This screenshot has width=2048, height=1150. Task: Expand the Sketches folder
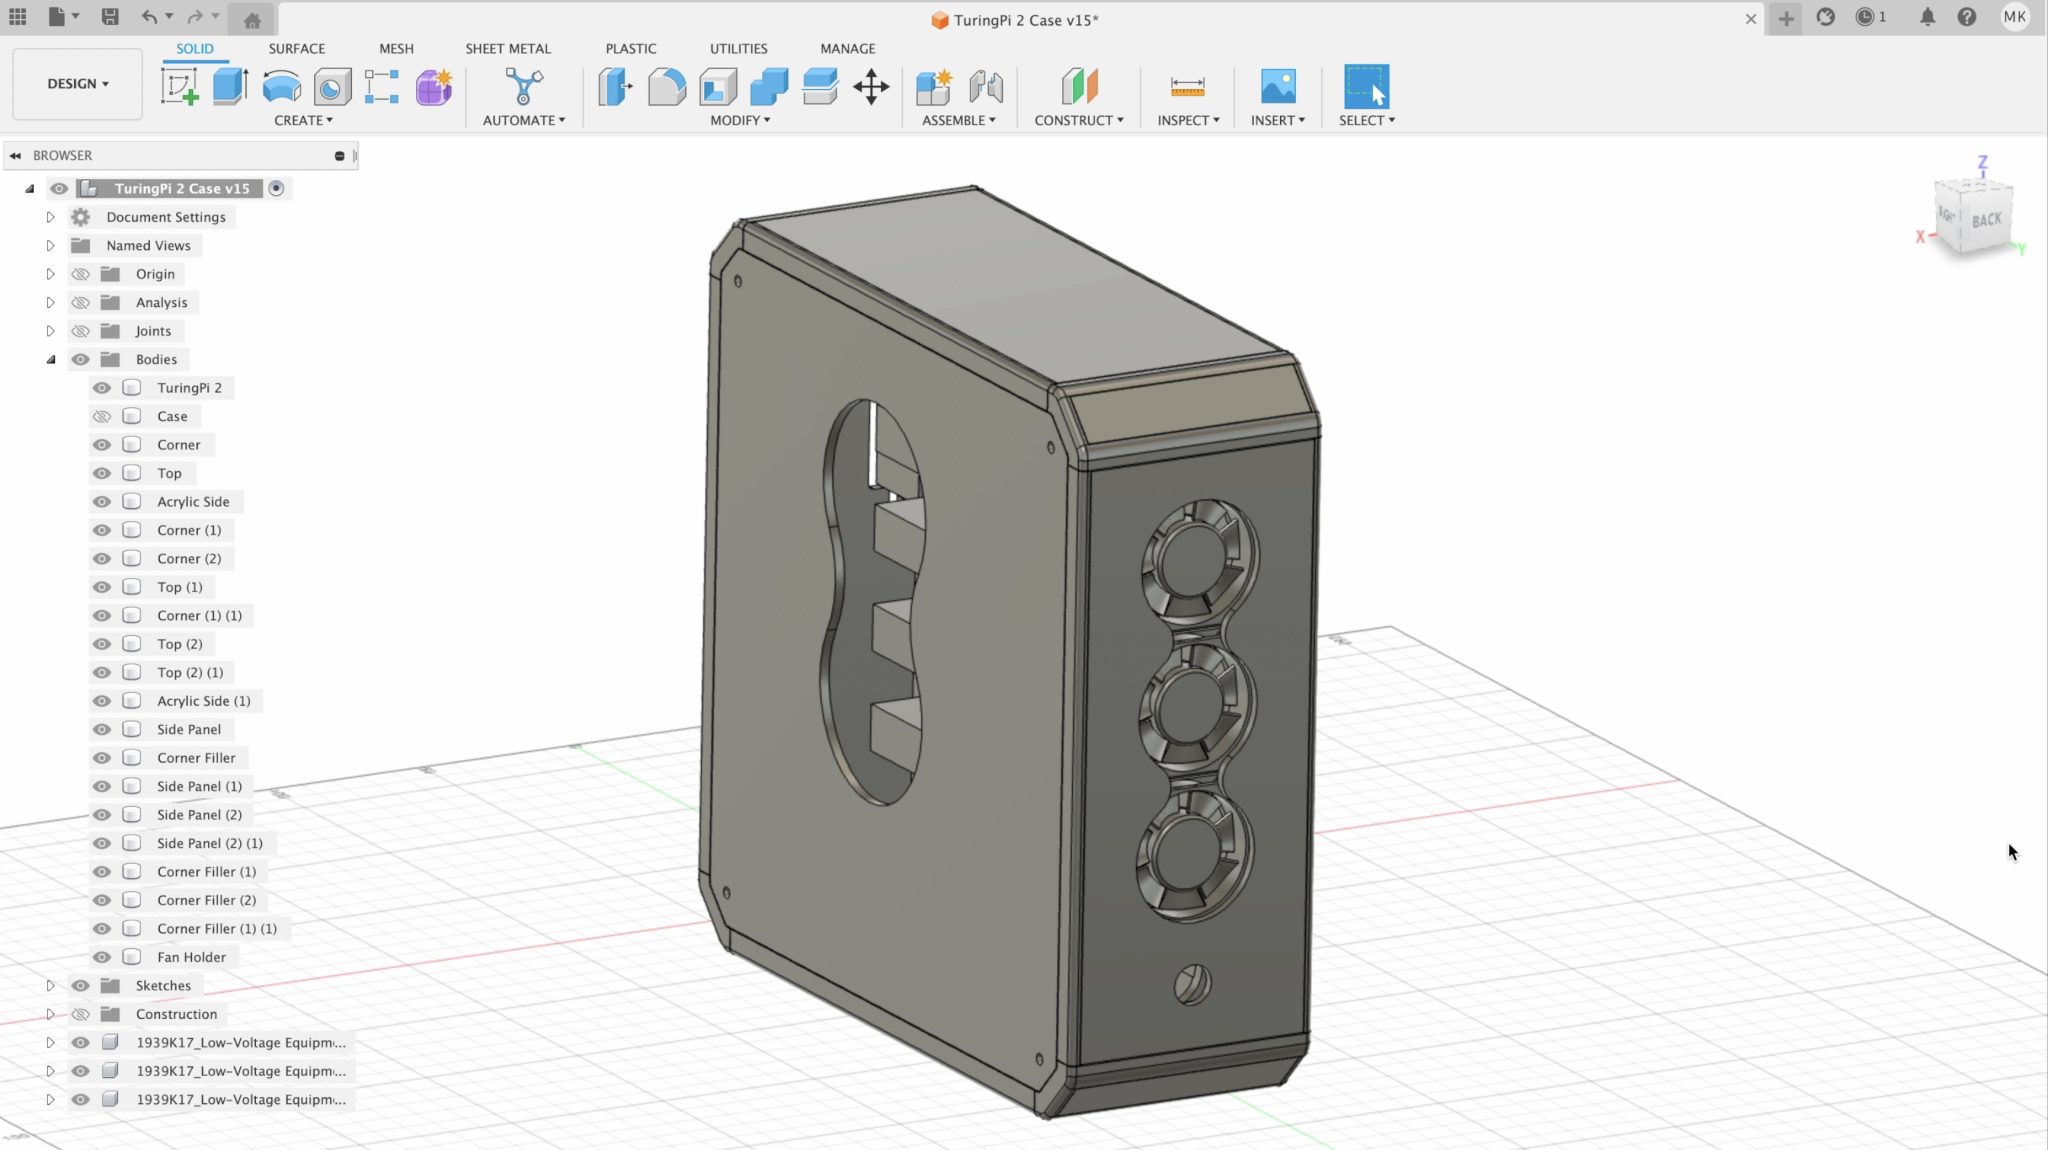pyautogui.click(x=50, y=985)
